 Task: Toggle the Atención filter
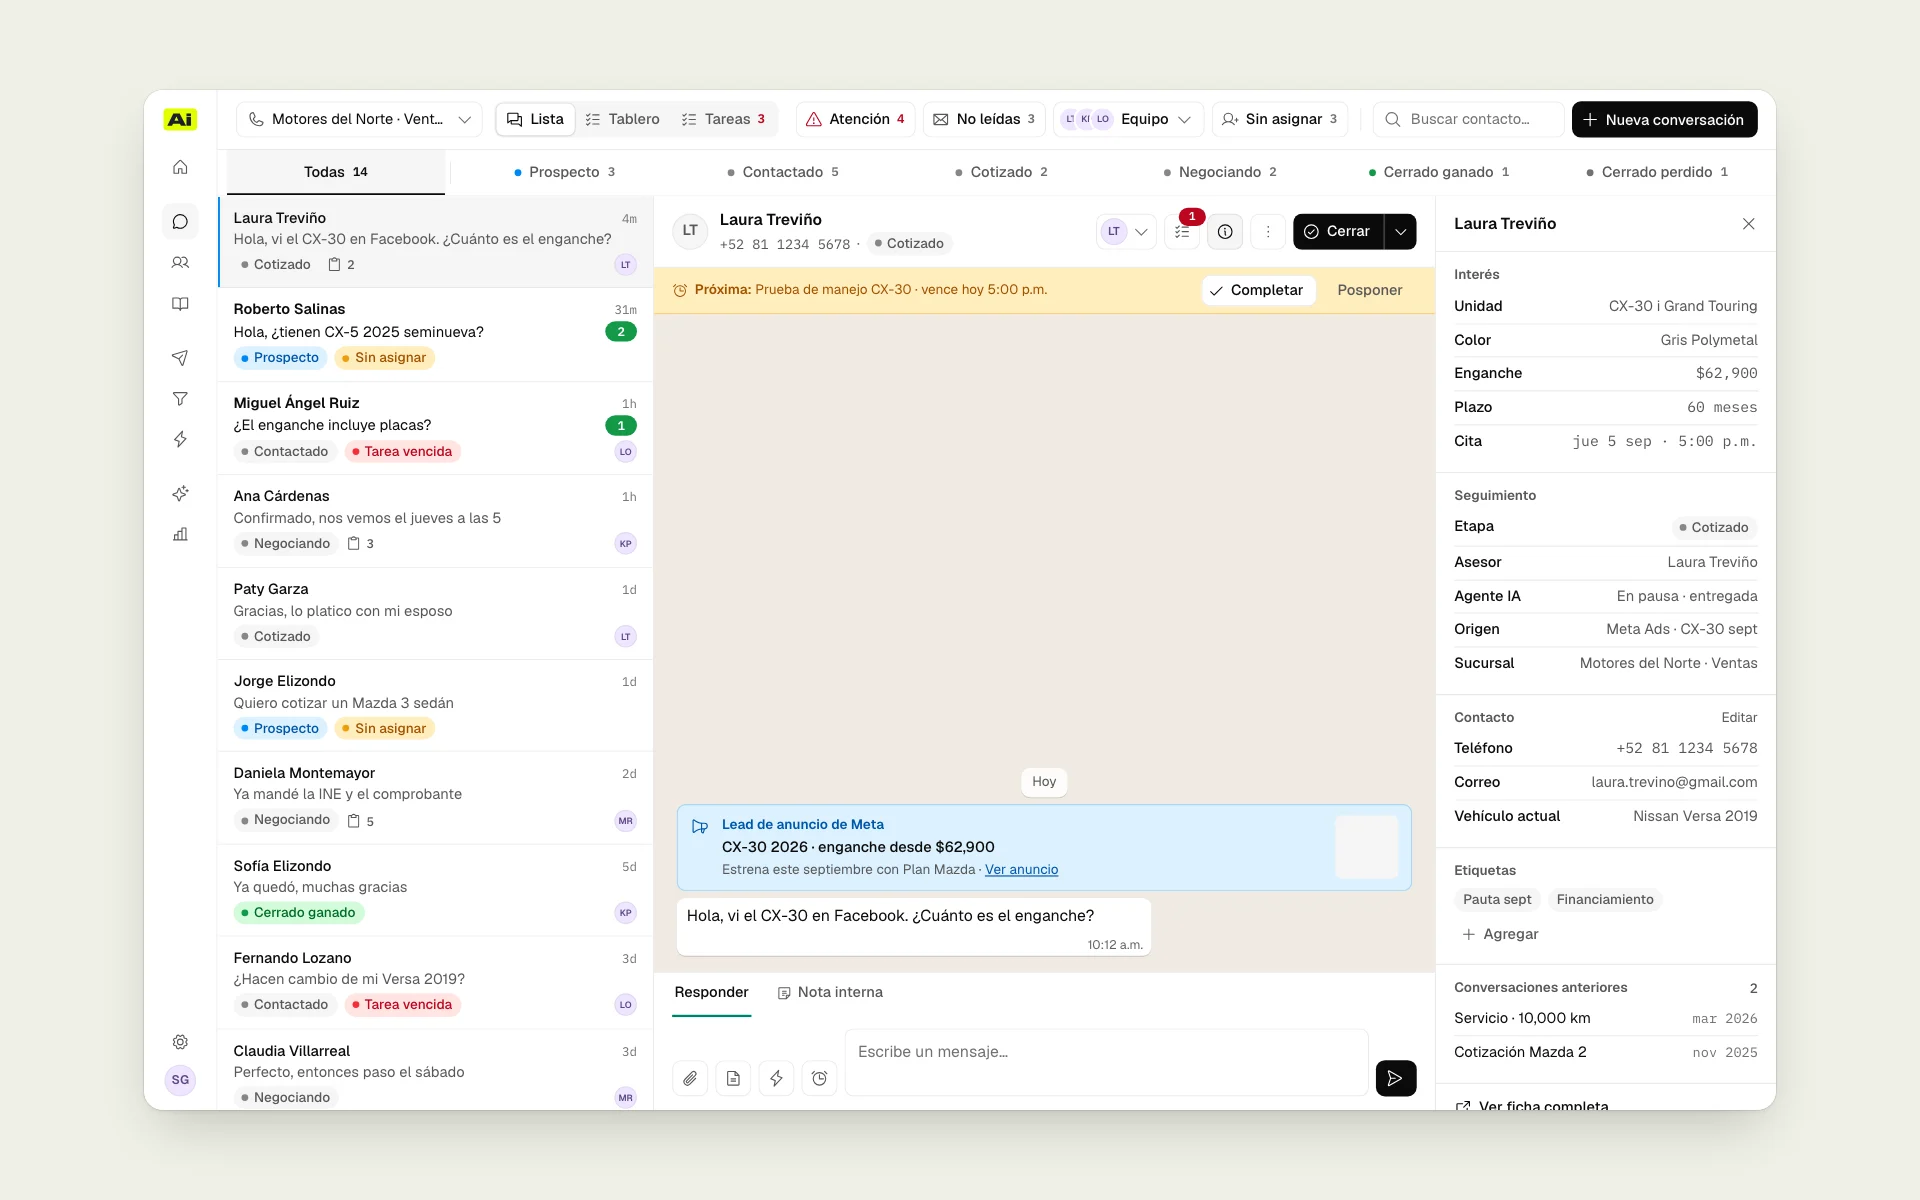pos(855,119)
